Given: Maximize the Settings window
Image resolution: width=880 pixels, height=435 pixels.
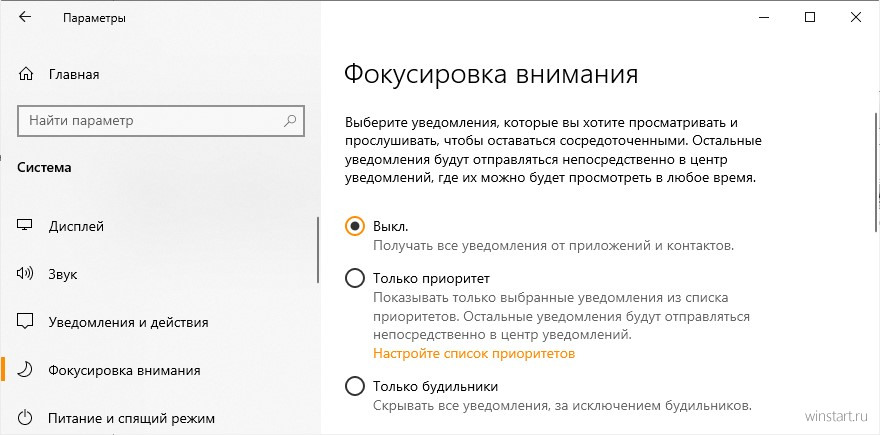Looking at the screenshot, I should 810,17.
